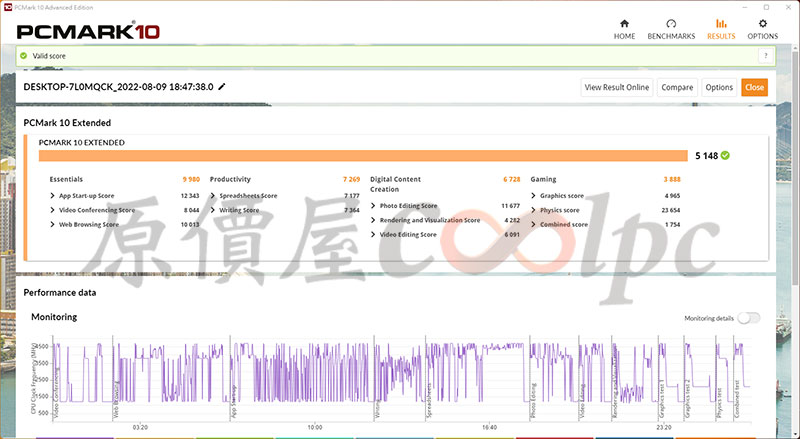Click the results bar chart icon

point(721,23)
